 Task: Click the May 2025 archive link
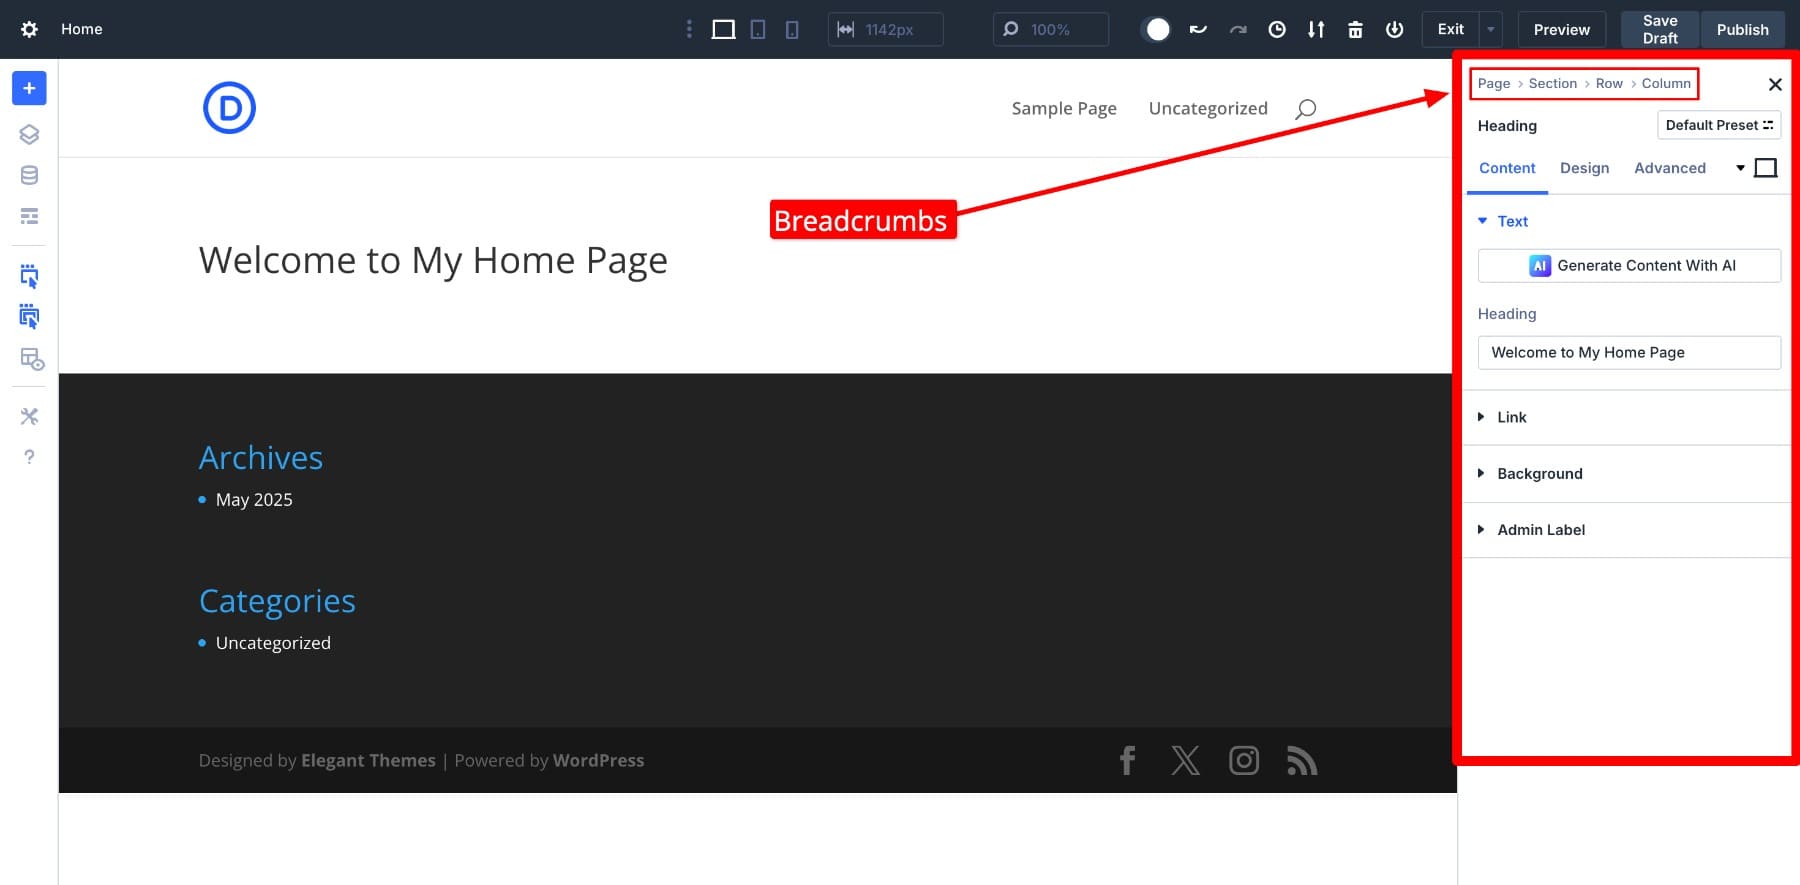pyautogui.click(x=254, y=499)
